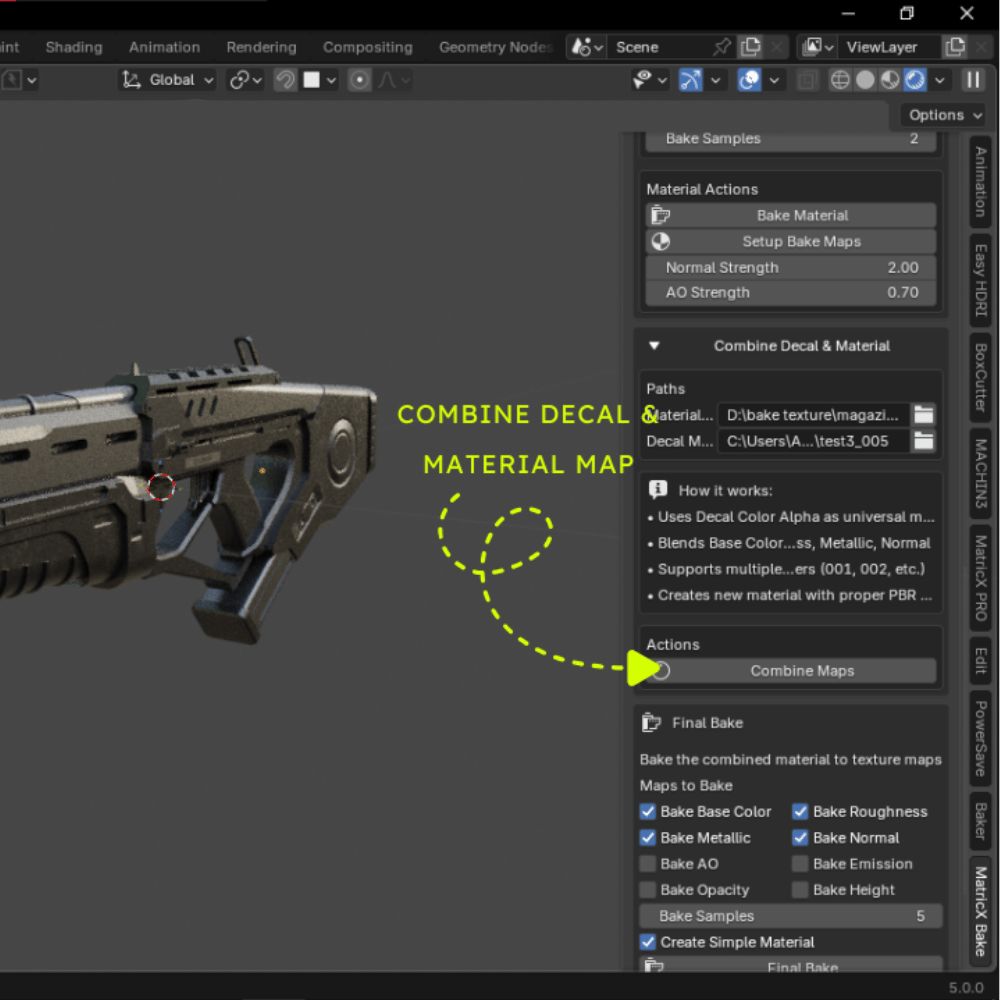Switch to wireframe viewport shading
1000x1000 pixels.
coord(840,80)
